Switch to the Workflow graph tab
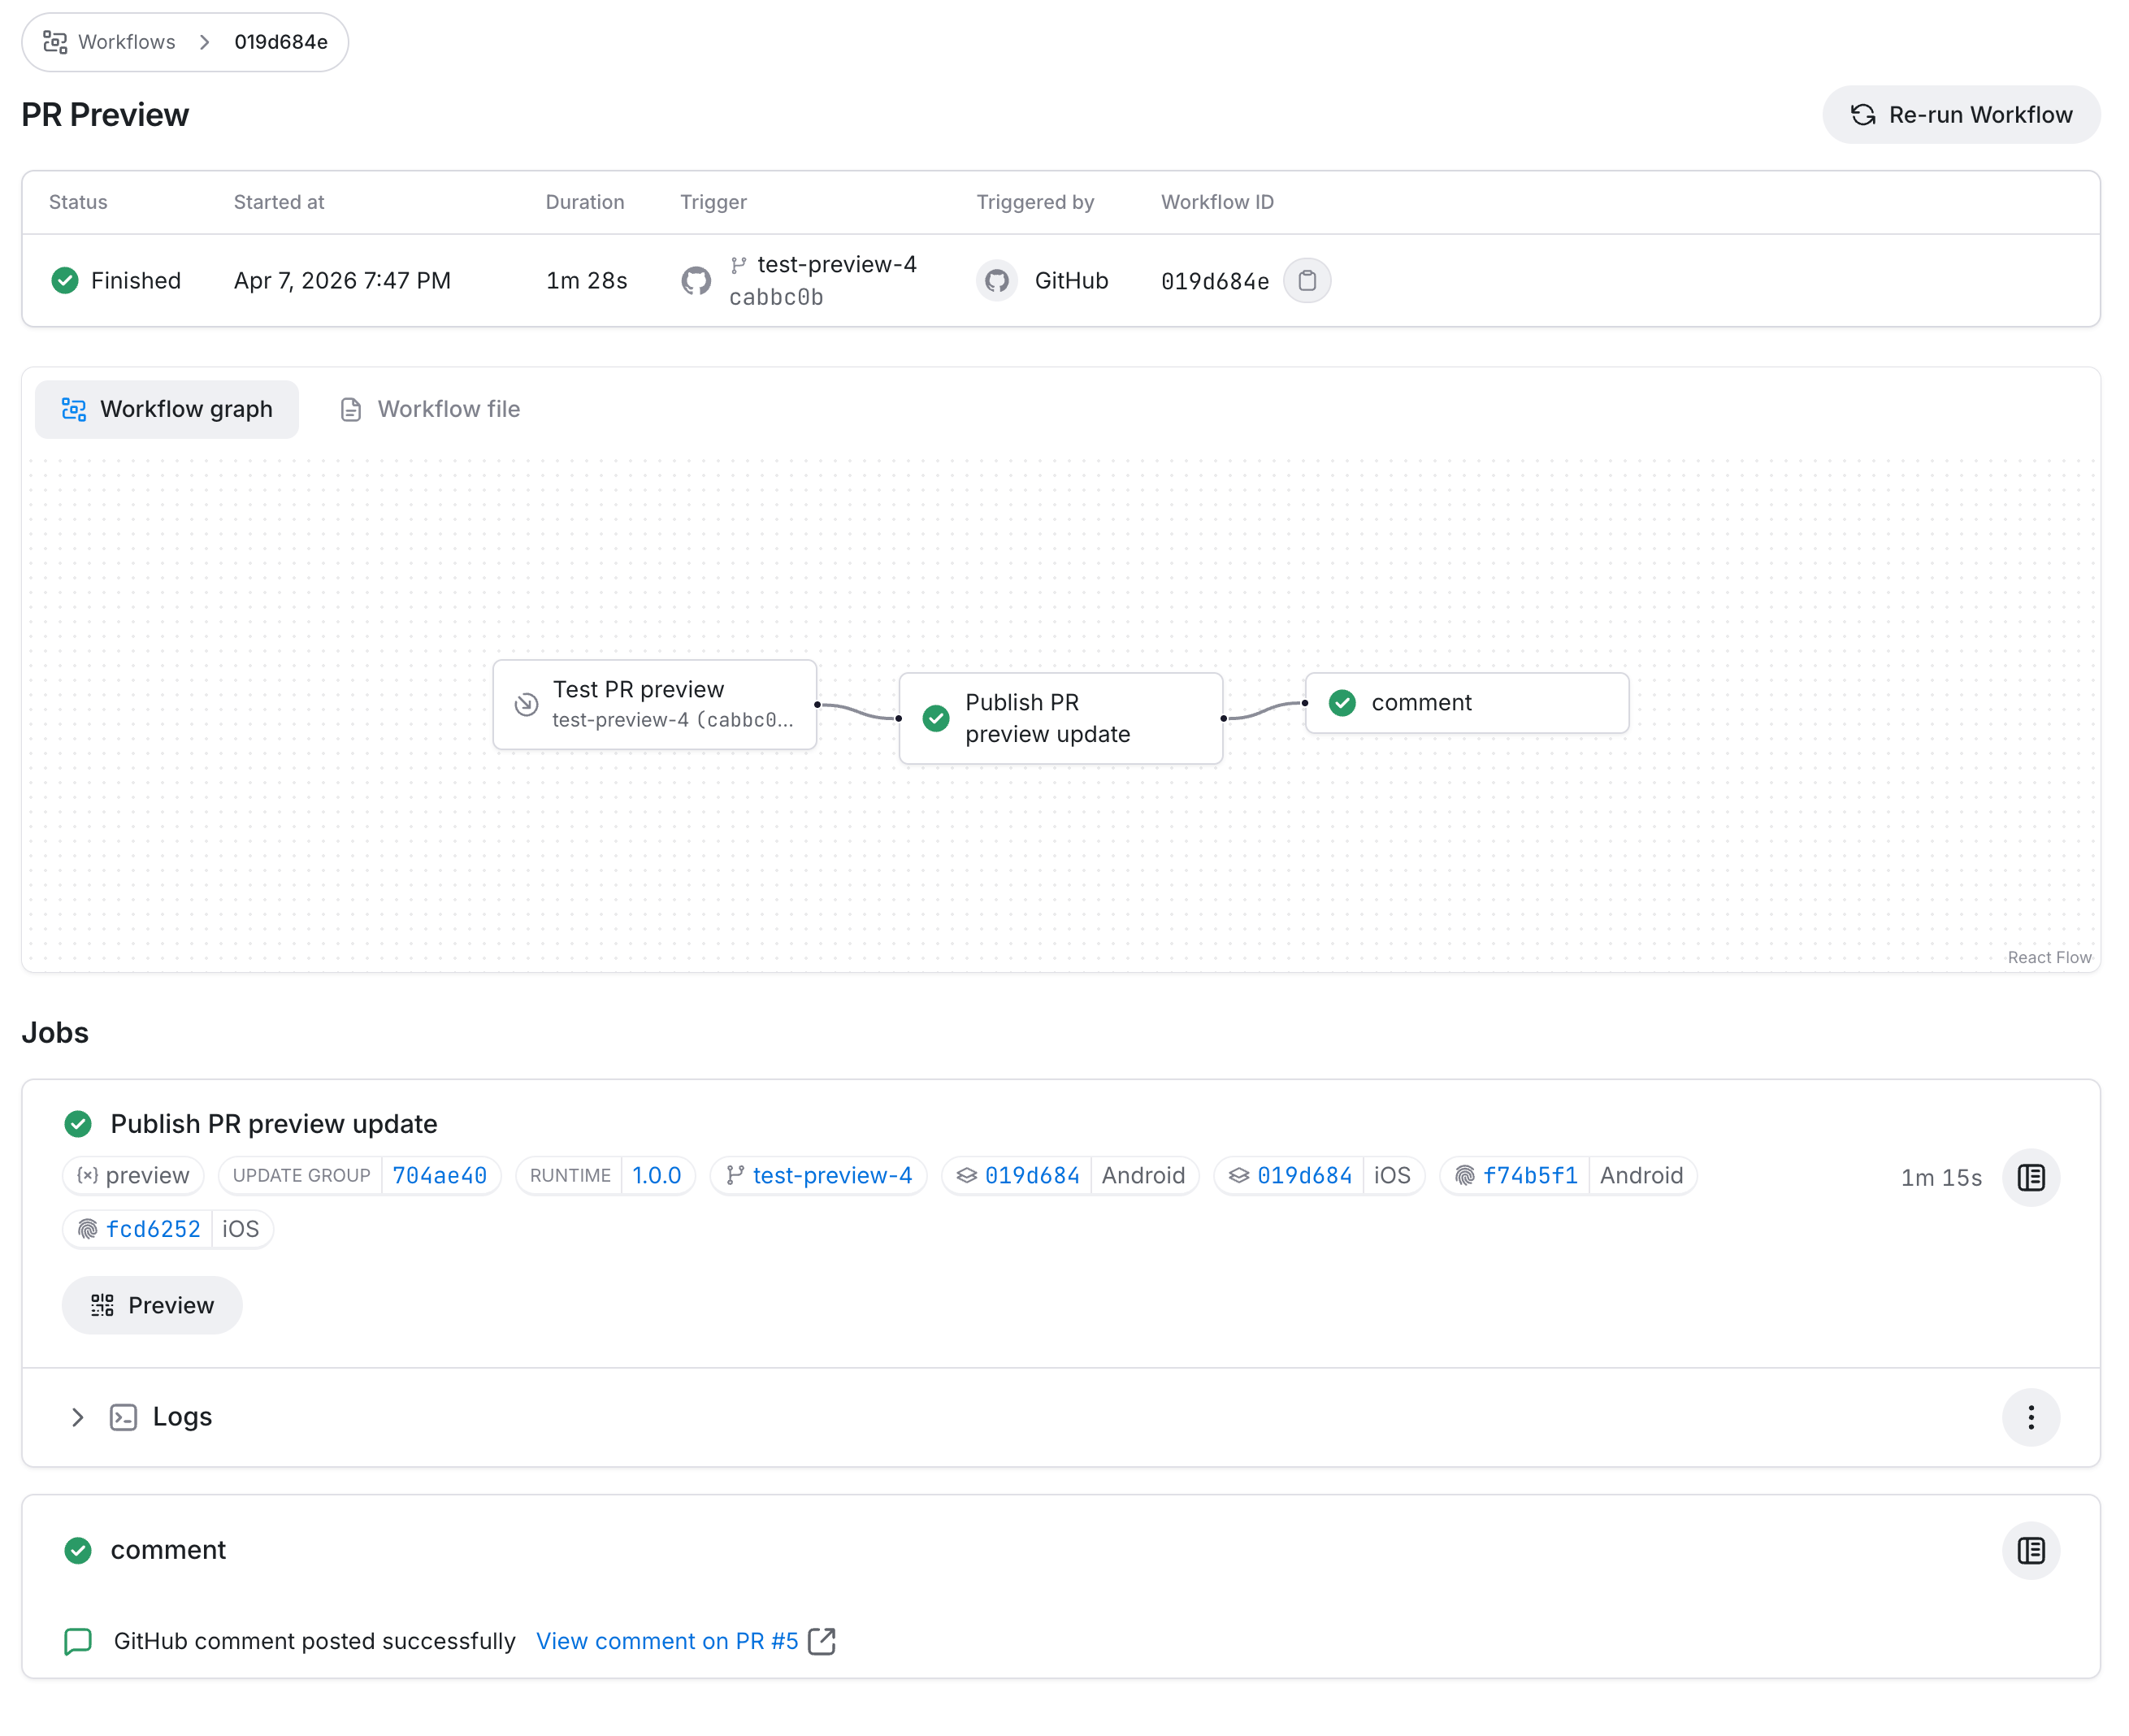The height and width of the screenshot is (1736, 2129). click(167, 409)
